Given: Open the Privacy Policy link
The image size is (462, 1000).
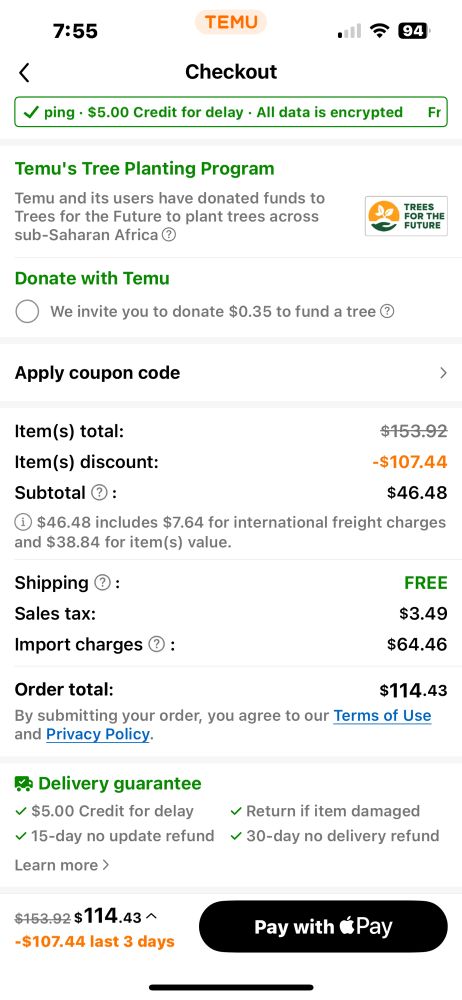Looking at the screenshot, I should pyautogui.click(x=98, y=735).
